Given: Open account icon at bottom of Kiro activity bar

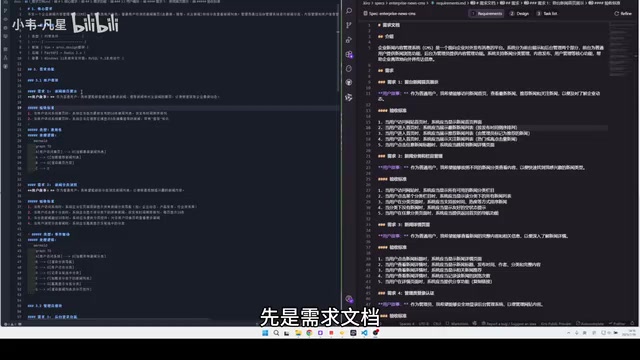Looking at the screenshot, I should tap(349, 299).
